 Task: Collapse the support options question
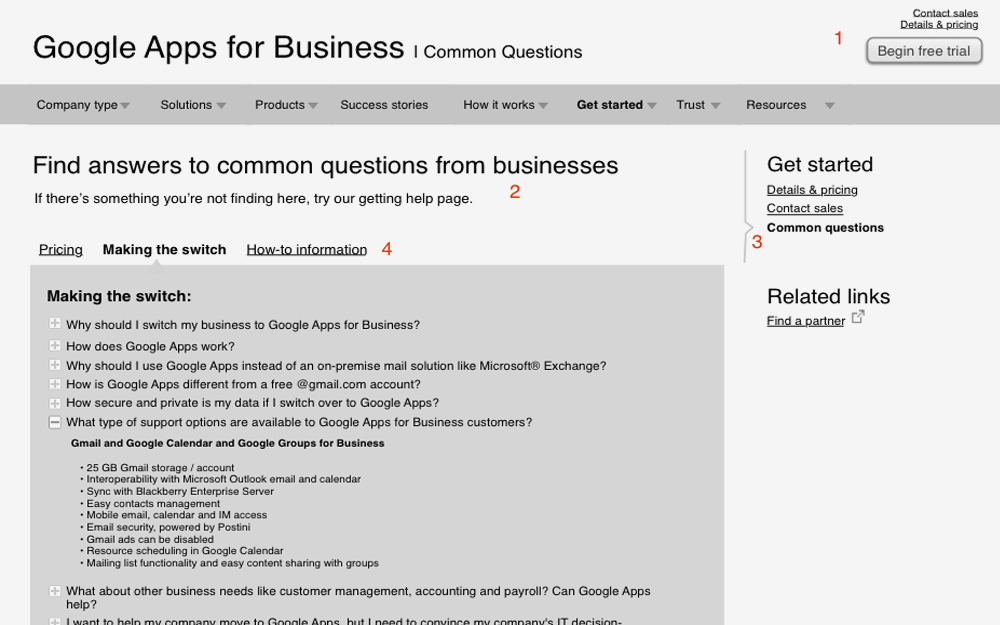(54, 422)
